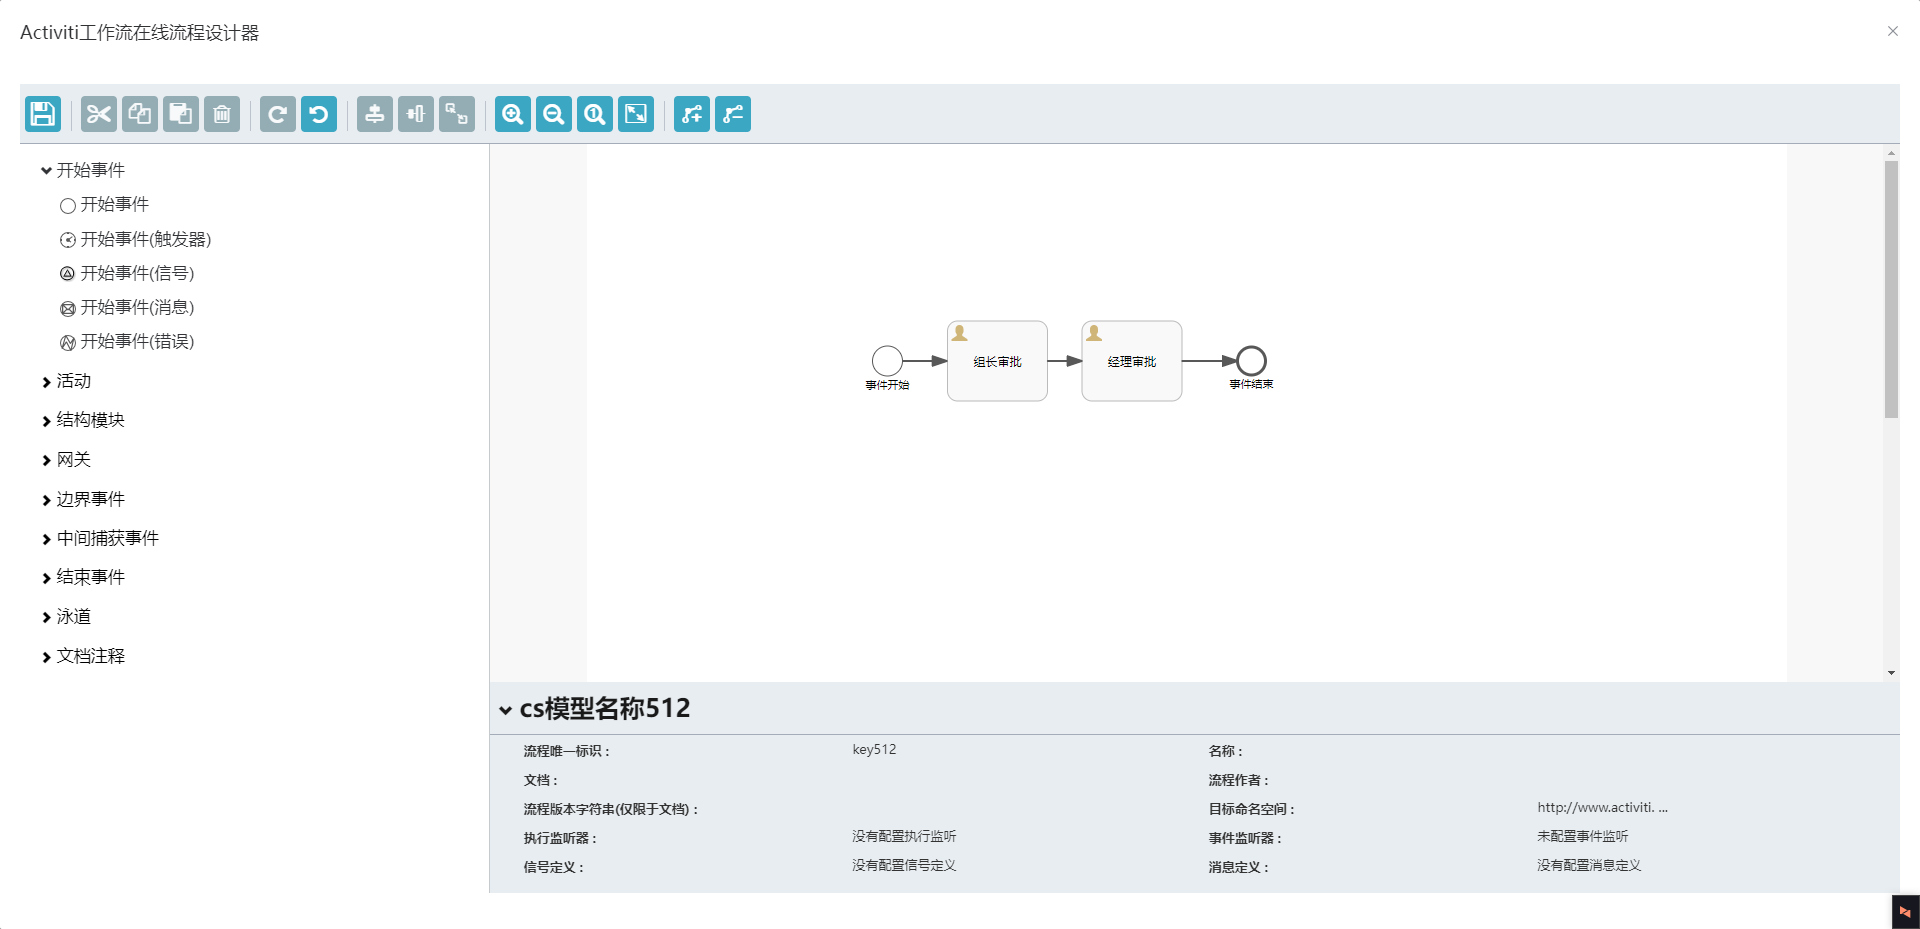Select the 开始事件(错误) stencil item
The height and width of the screenshot is (929, 1920).
pos(127,341)
